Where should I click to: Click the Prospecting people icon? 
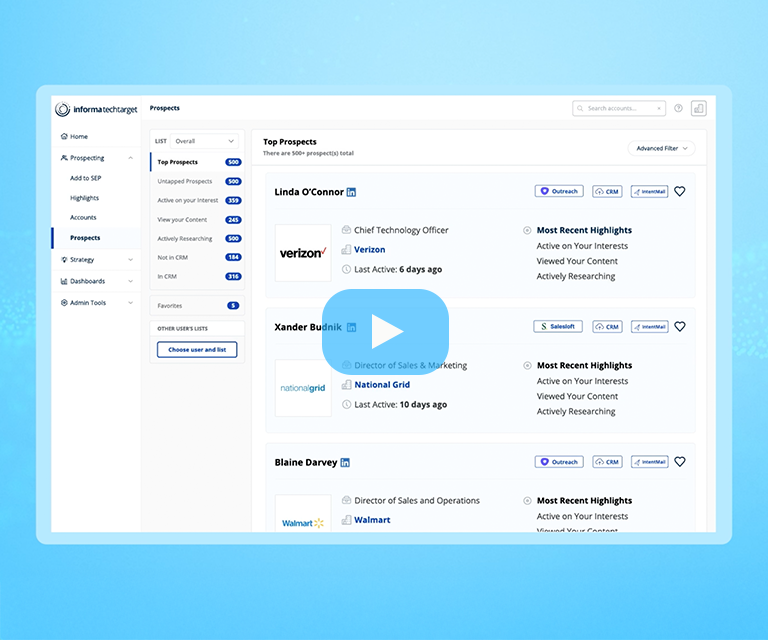point(64,158)
